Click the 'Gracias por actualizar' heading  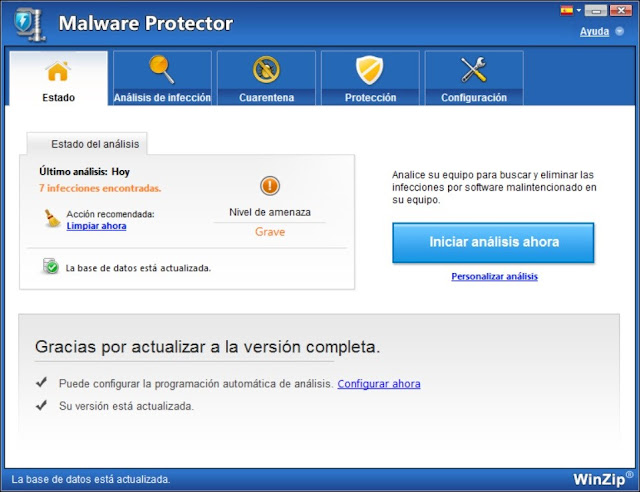207,347
